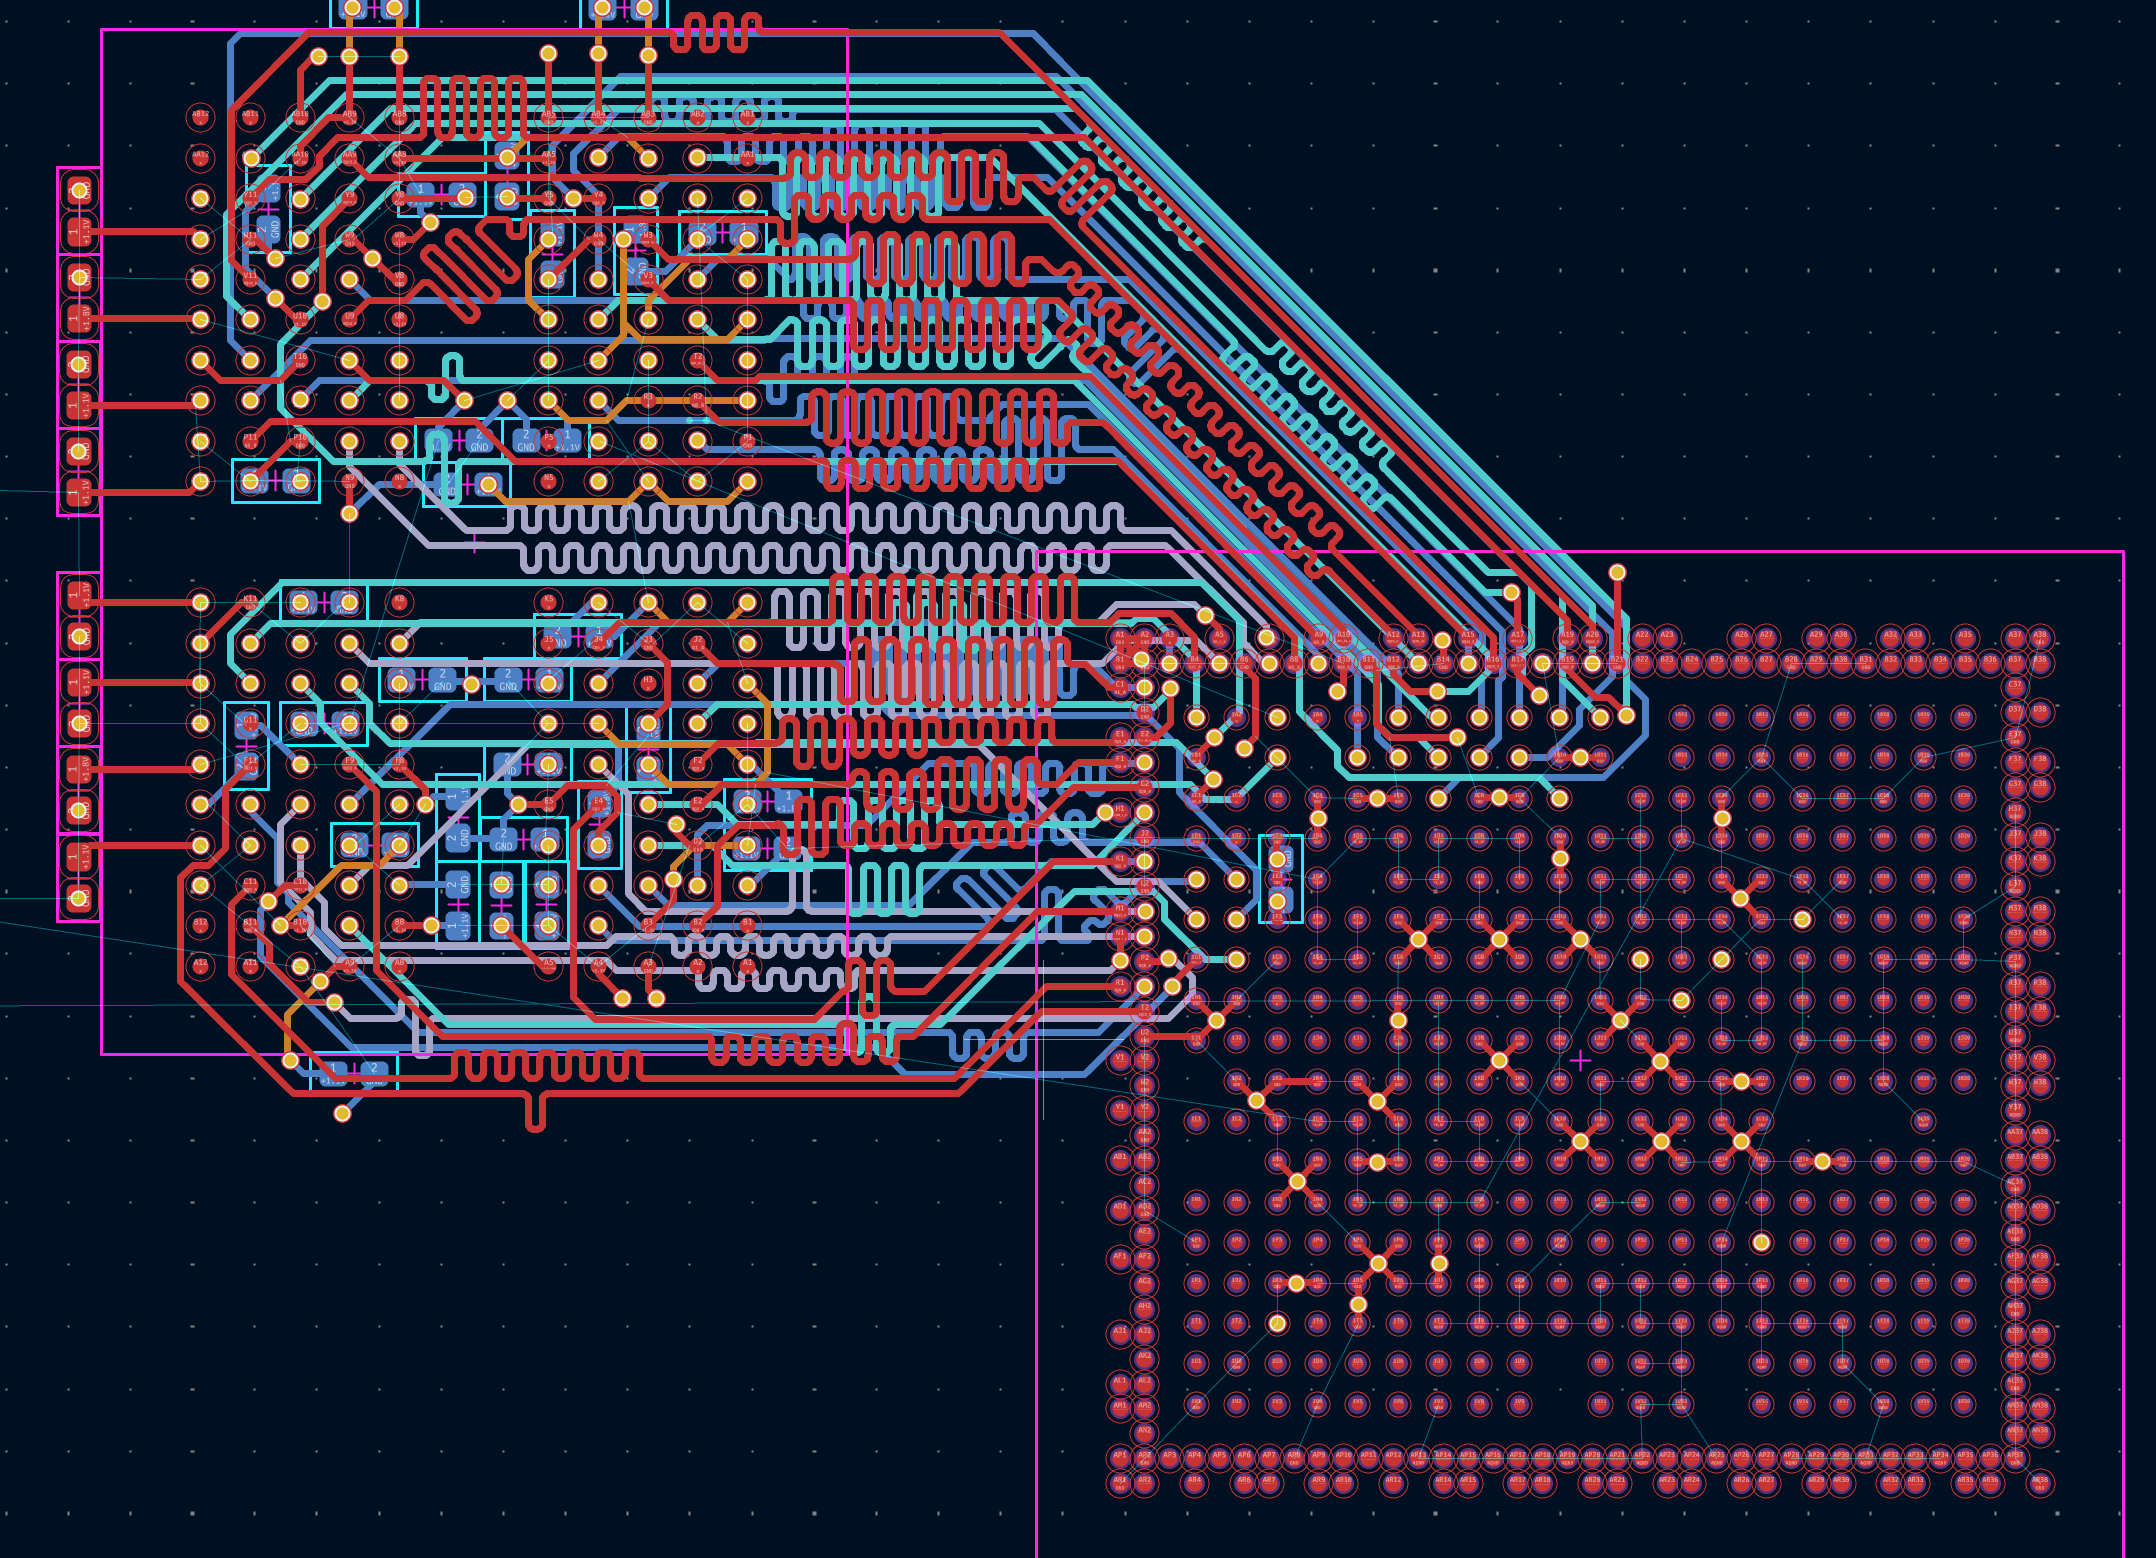This screenshot has width=2156, height=1558.
Task: Select pad A12 in BGA top row
Action: coord(1393,636)
